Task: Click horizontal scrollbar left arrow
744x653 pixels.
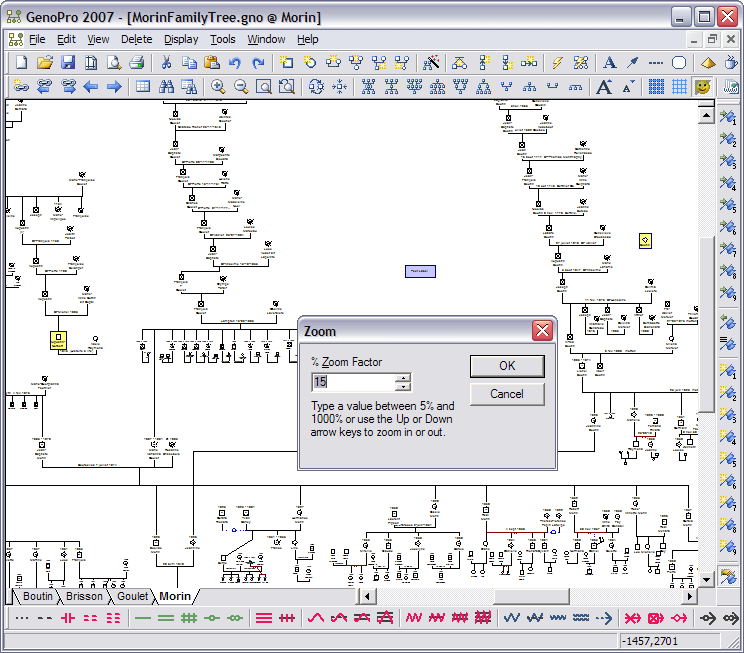Action: (367, 596)
